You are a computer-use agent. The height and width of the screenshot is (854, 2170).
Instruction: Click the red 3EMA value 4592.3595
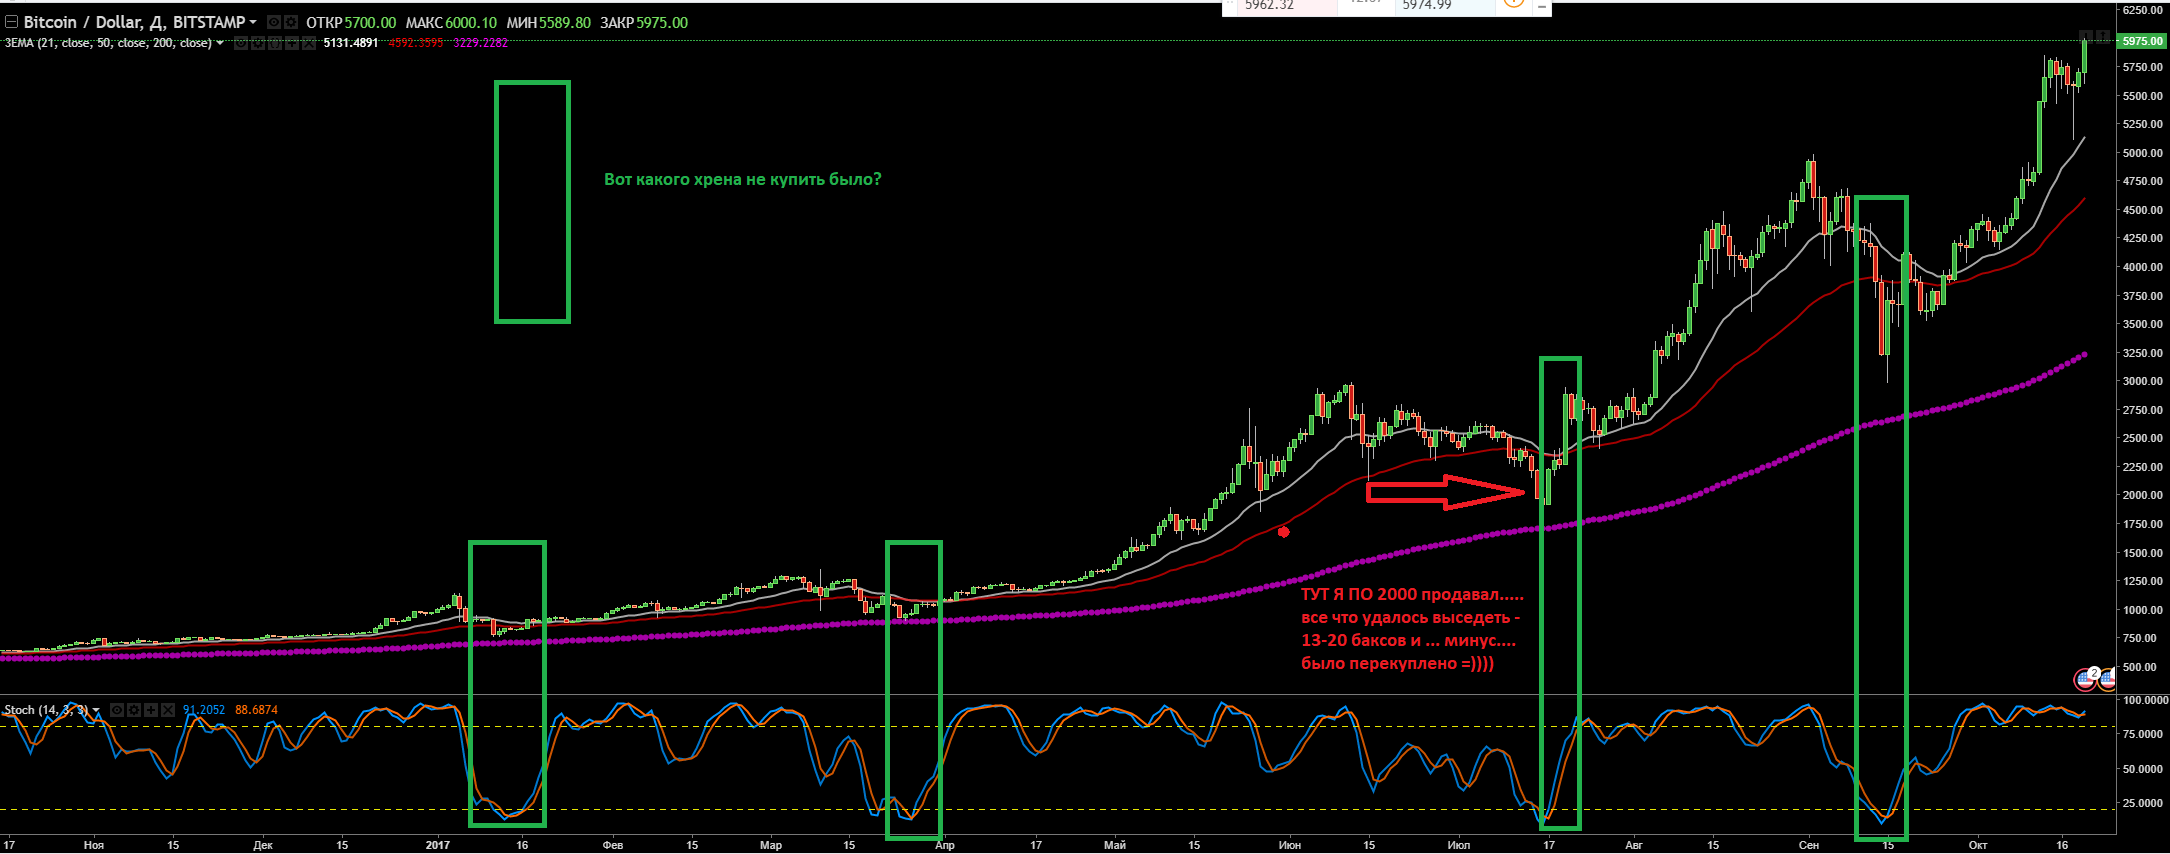pyautogui.click(x=415, y=43)
